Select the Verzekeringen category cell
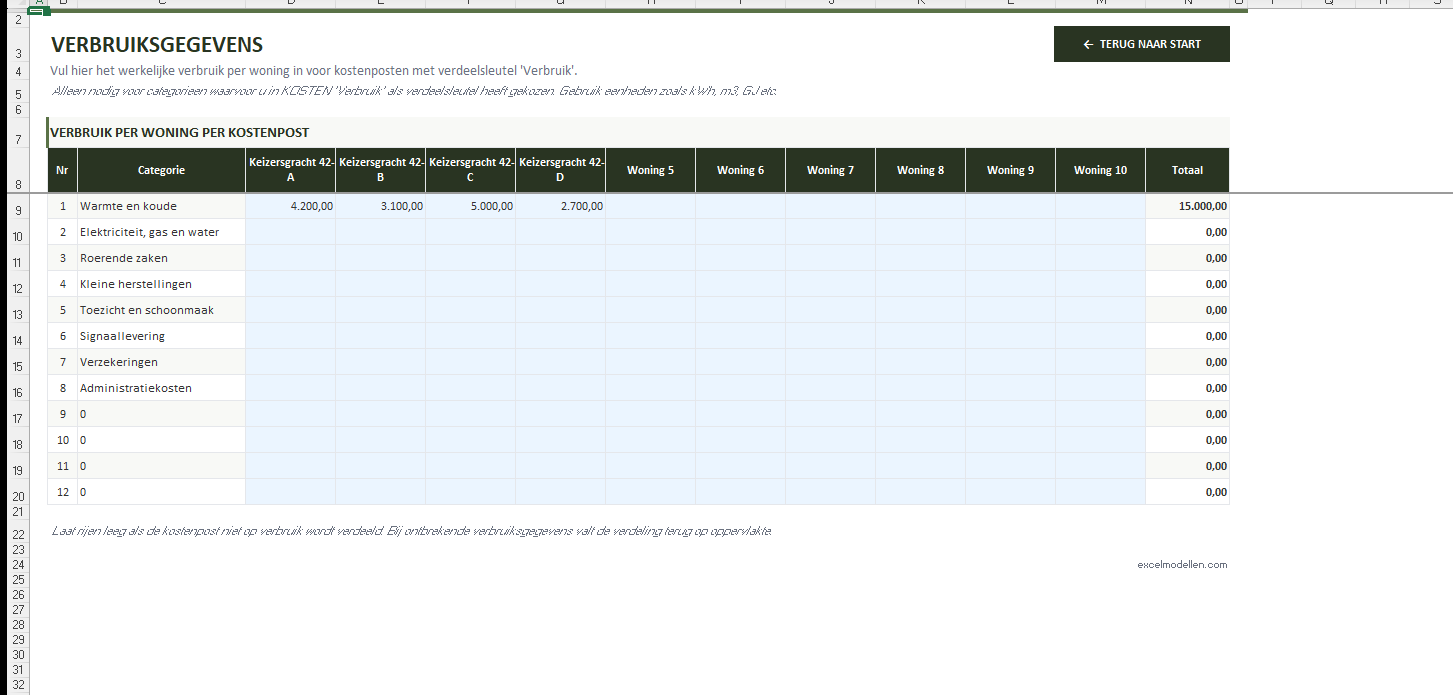Viewport: 1453px width, 695px height. [161, 362]
